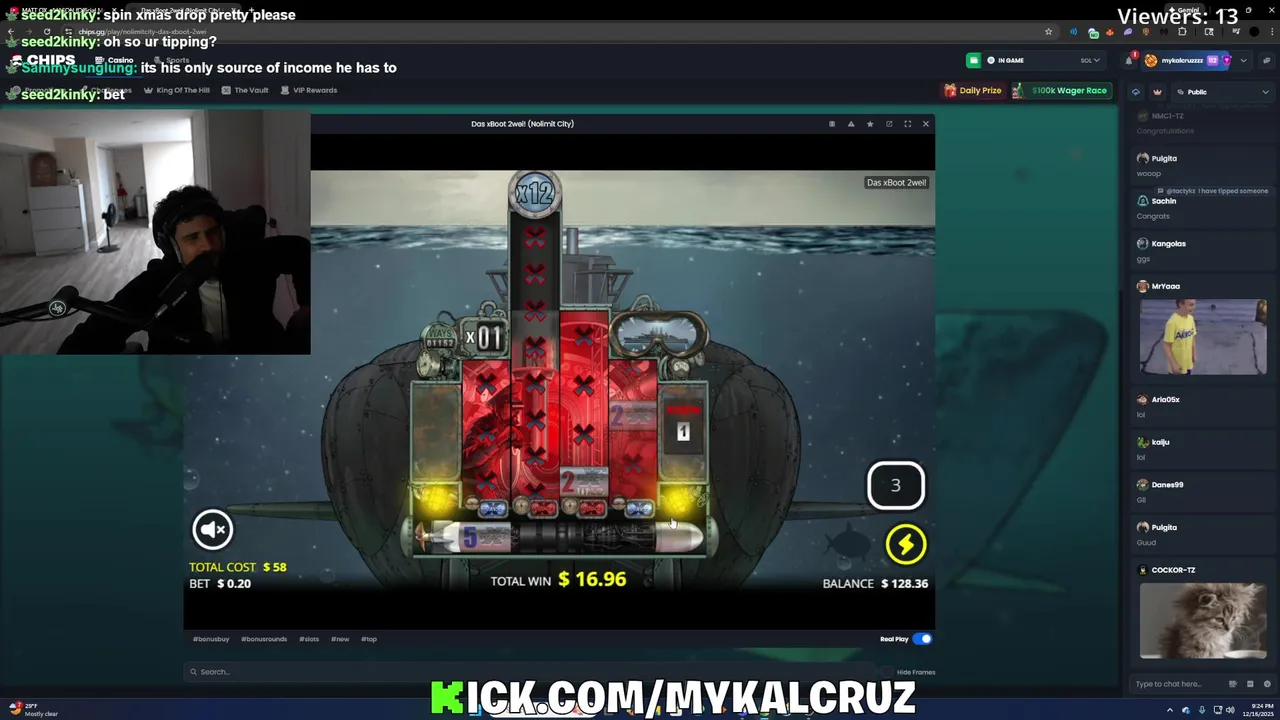The image size is (1280, 720).
Task: Click the chat send icon at far right
Action: coord(1267,684)
